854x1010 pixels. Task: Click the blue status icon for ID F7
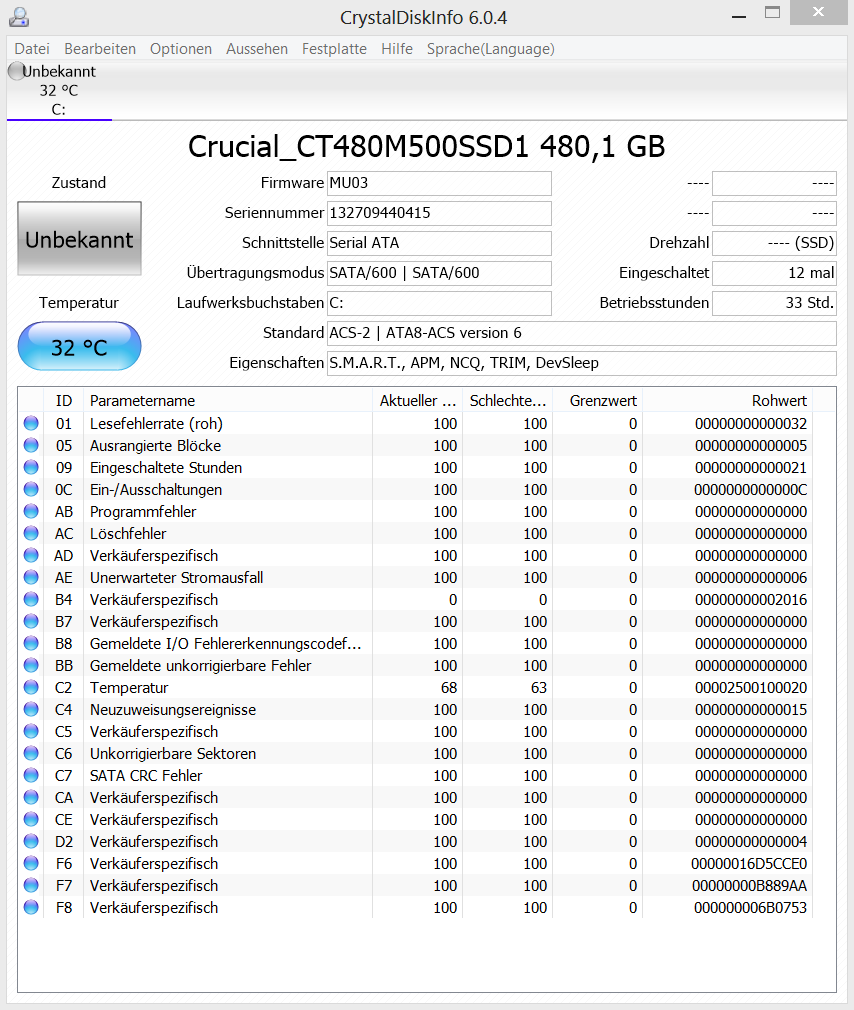[31, 885]
